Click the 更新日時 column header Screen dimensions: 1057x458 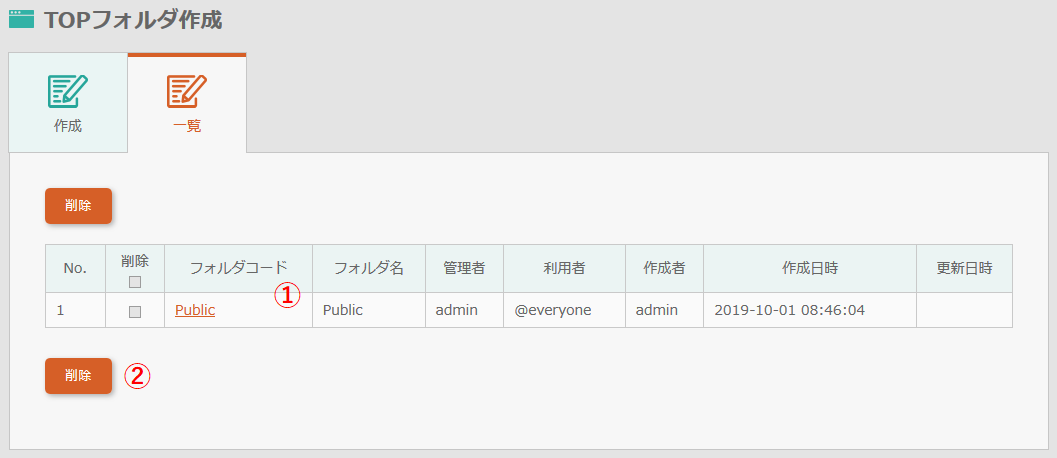point(965,268)
